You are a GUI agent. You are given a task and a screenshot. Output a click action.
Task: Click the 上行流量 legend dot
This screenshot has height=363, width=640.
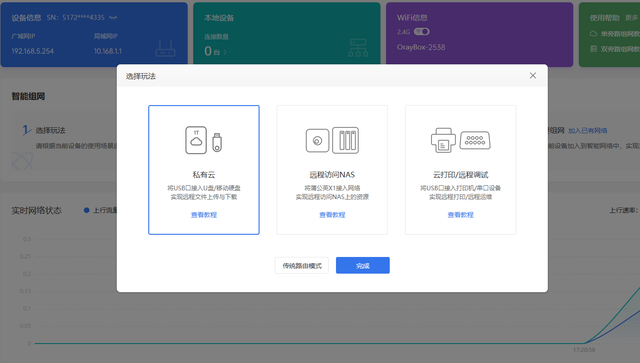(87, 210)
